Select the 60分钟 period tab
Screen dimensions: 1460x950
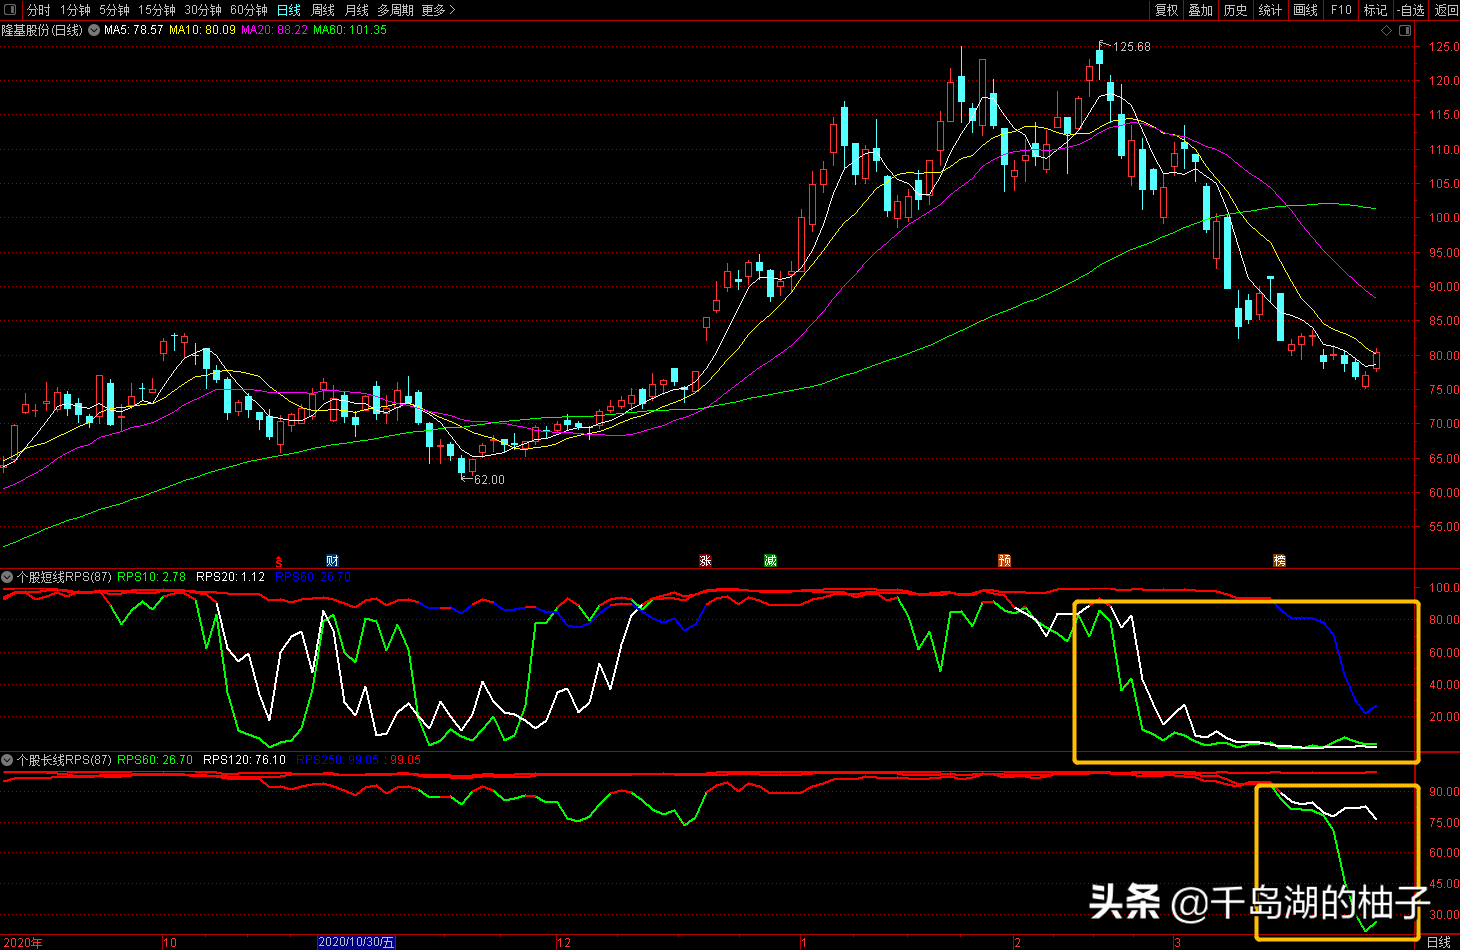click(249, 10)
